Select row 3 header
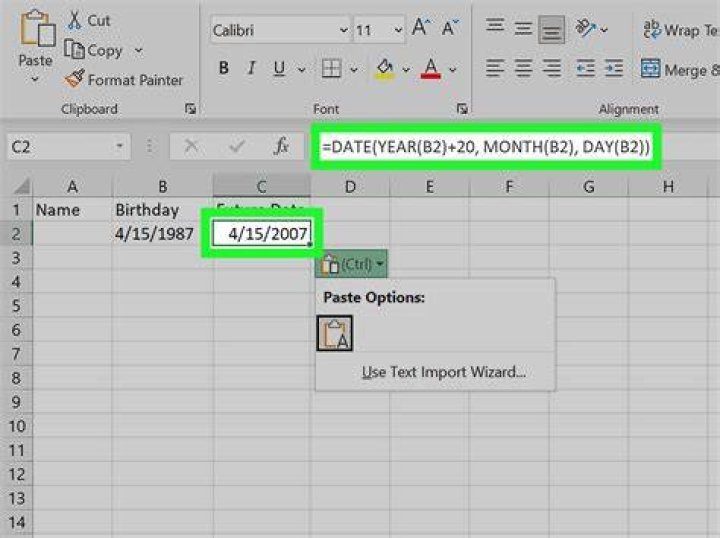Screen dimensions: 720x538 click(16, 258)
